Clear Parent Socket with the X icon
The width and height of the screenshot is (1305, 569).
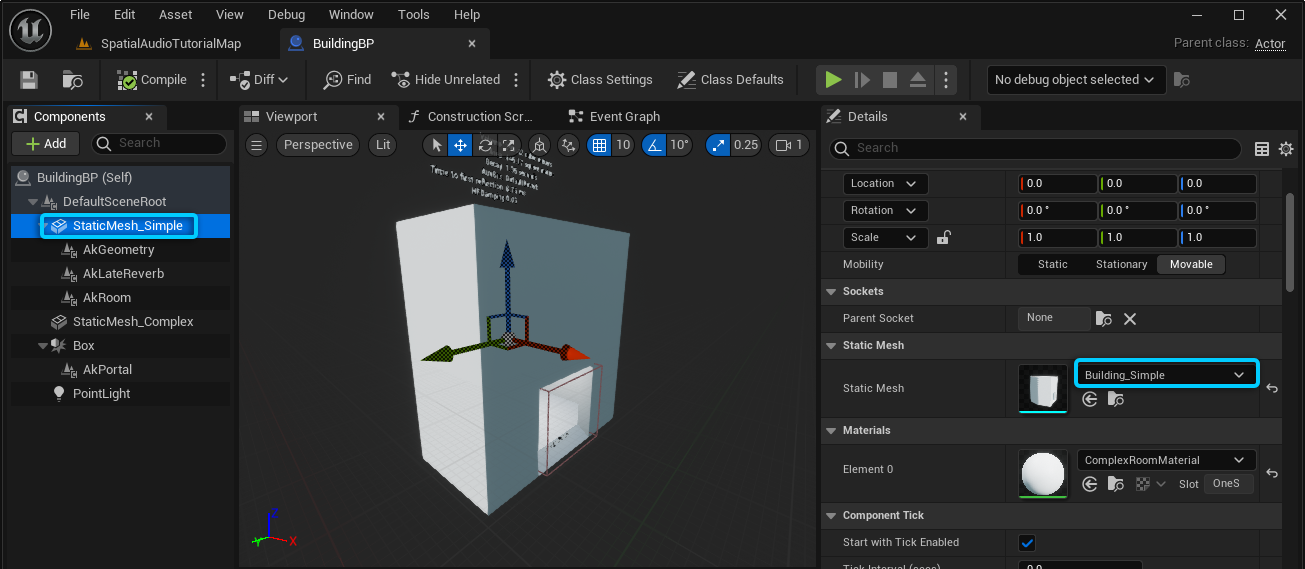1130,319
